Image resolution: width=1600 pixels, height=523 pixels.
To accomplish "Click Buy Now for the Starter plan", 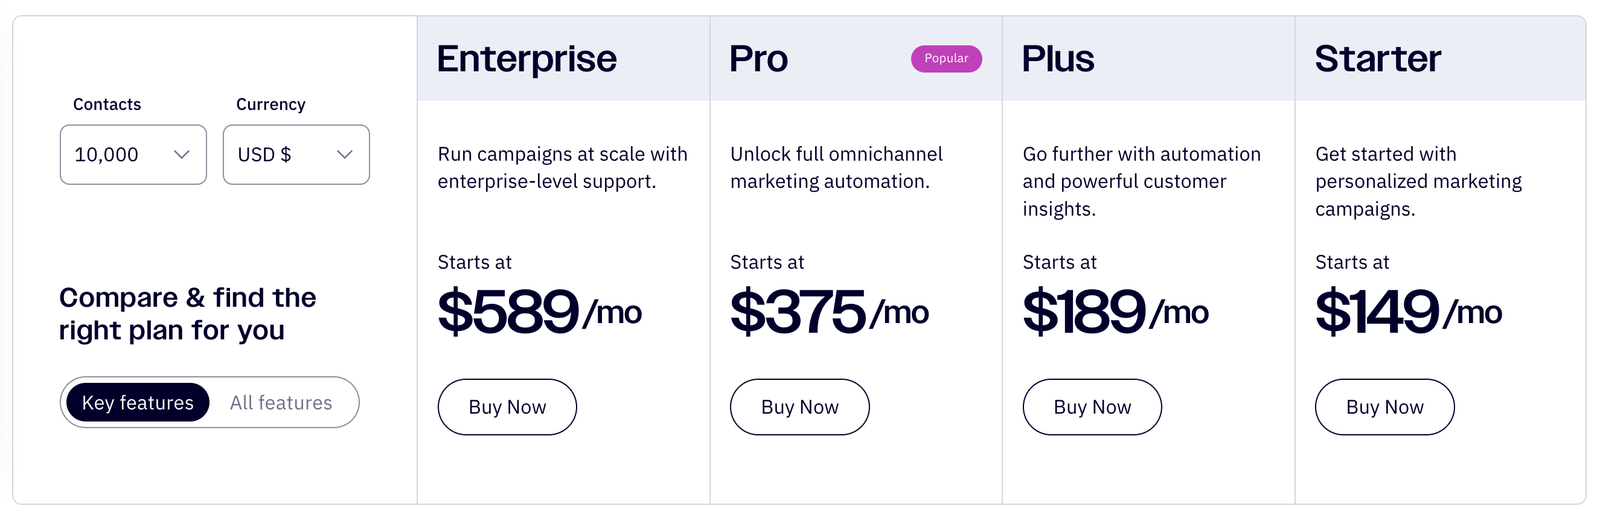I will tap(1384, 407).
